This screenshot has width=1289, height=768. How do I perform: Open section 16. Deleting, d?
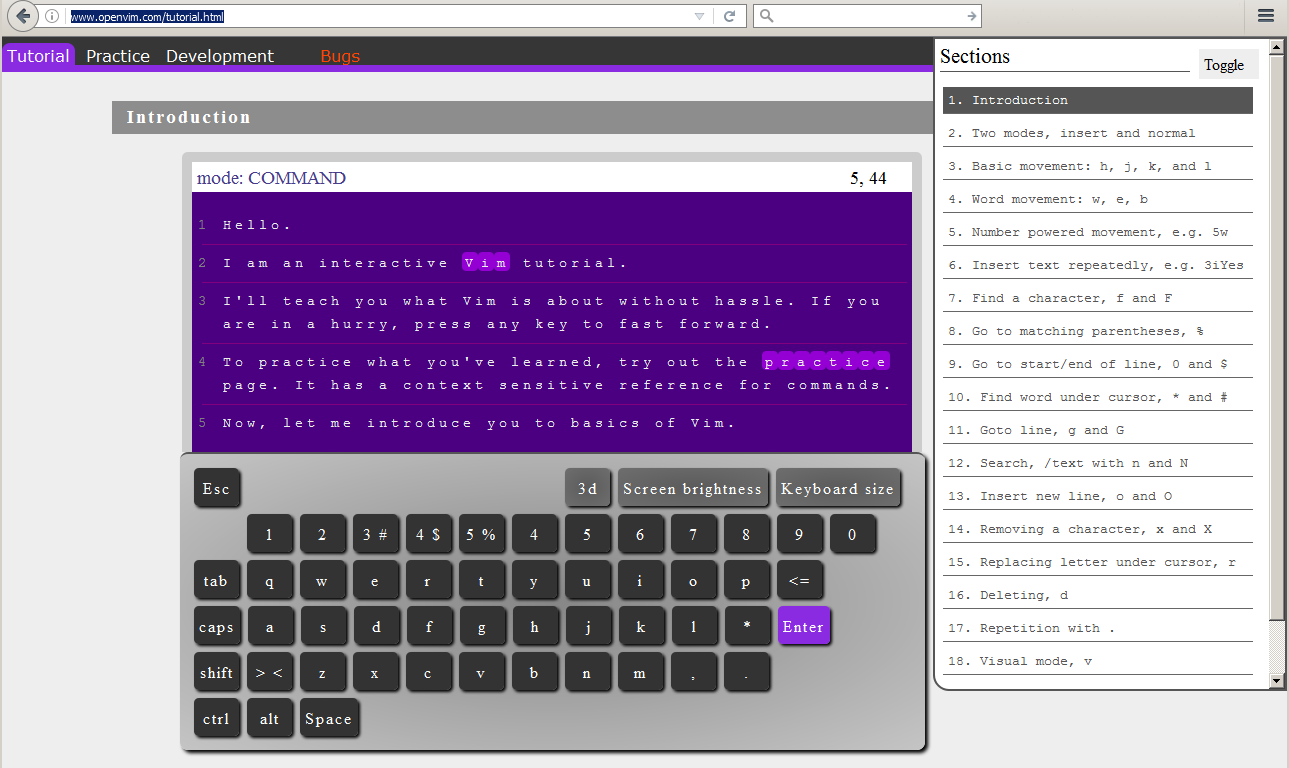[x=1098, y=595]
